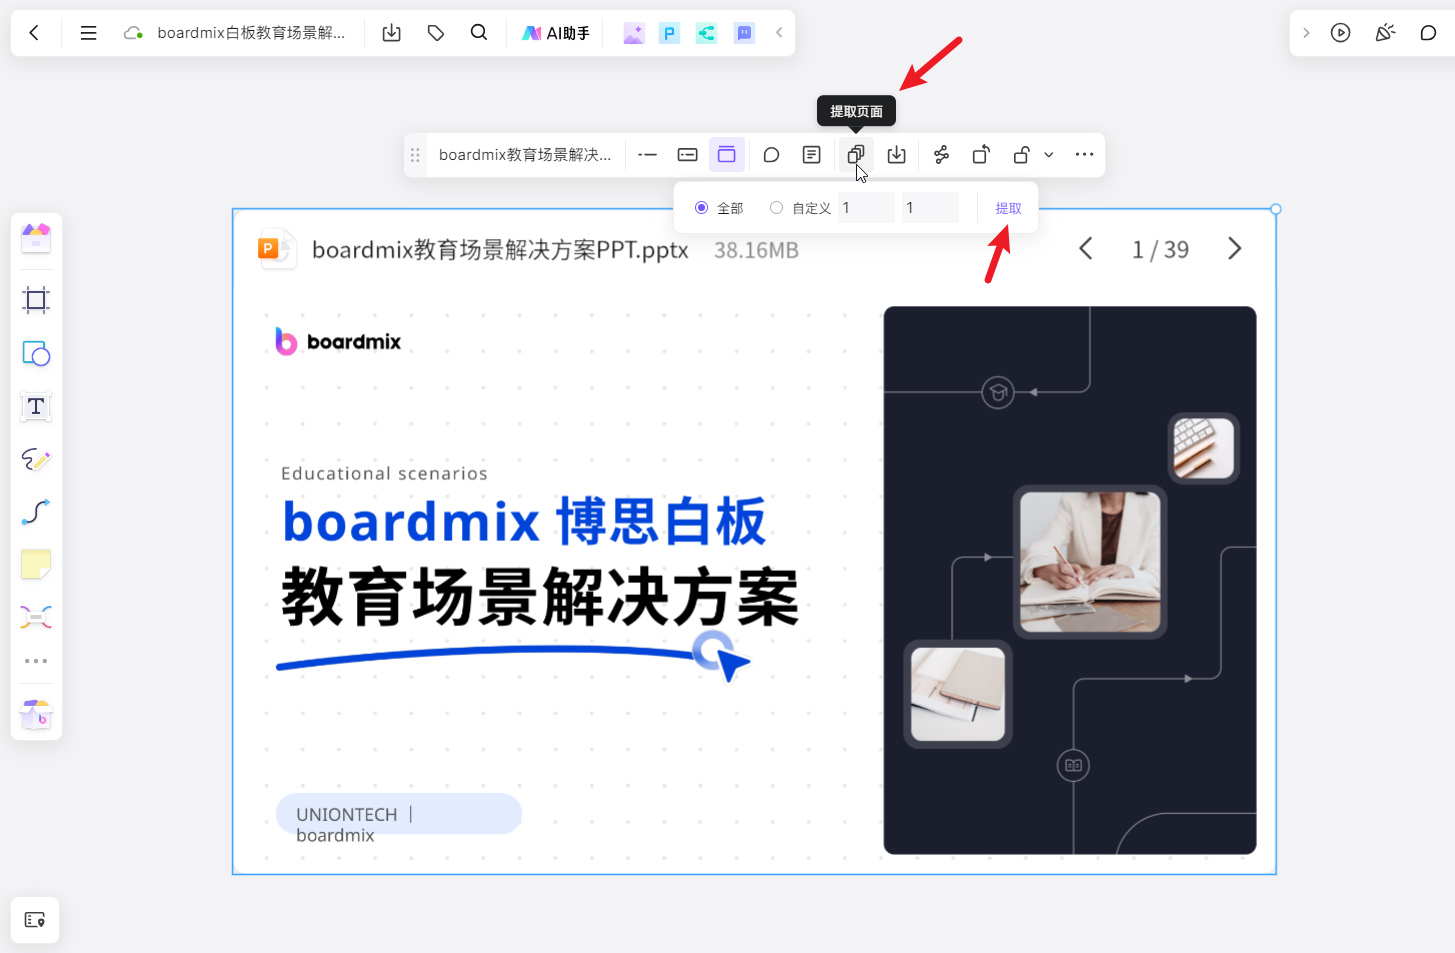The height and width of the screenshot is (953, 1455).
Task: Launch the AI image generation icon
Action: [x=633, y=33]
